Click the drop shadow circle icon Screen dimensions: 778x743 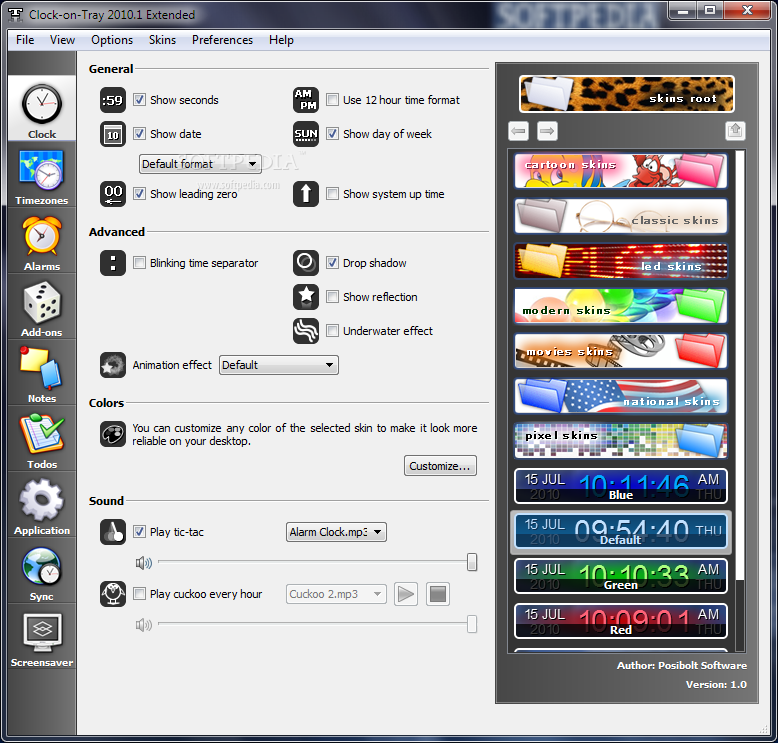pyautogui.click(x=306, y=263)
